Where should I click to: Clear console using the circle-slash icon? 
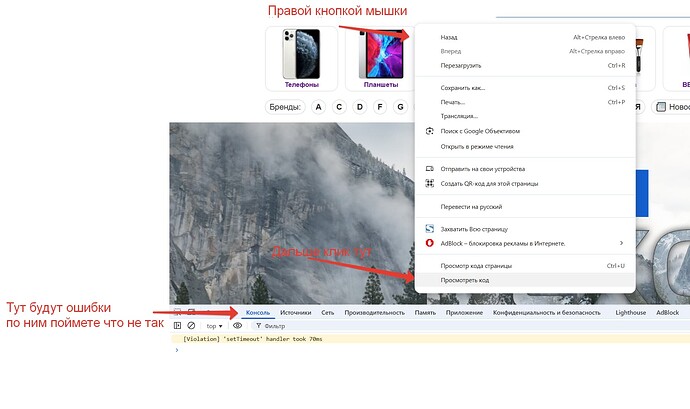tap(191, 326)
